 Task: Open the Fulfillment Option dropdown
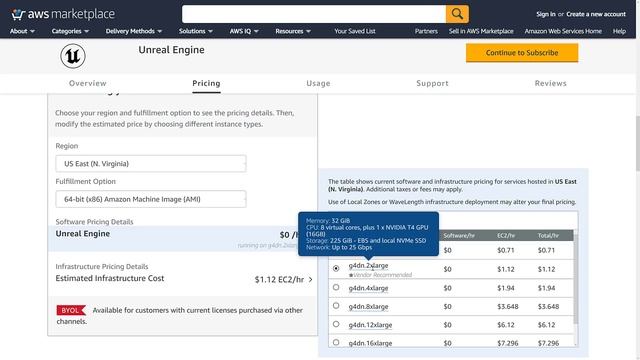coord(151,199)
